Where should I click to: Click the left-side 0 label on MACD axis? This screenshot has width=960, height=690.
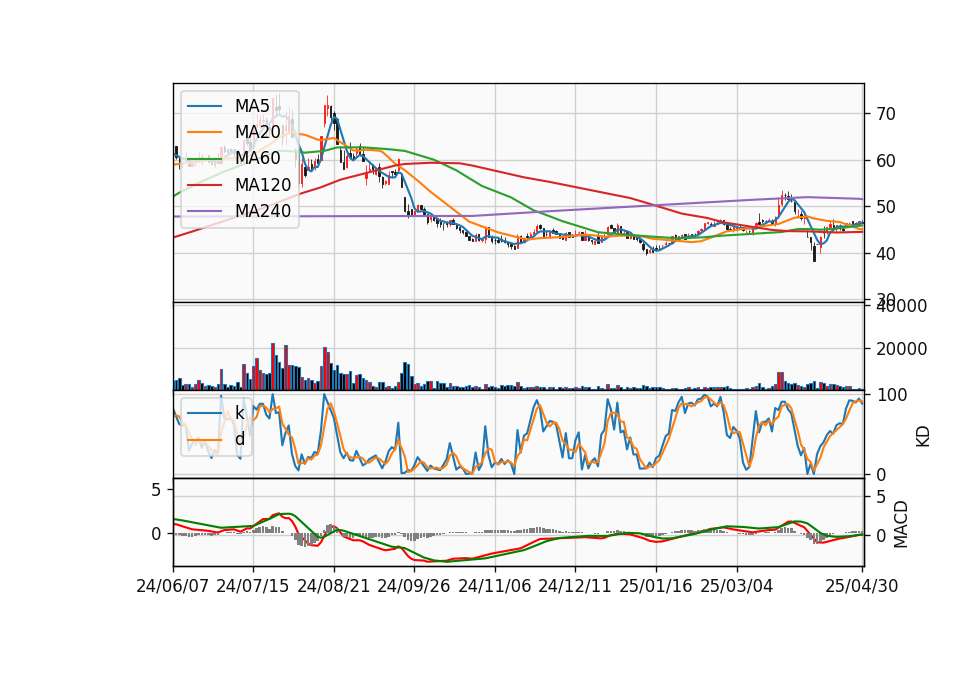coord(157,534)
